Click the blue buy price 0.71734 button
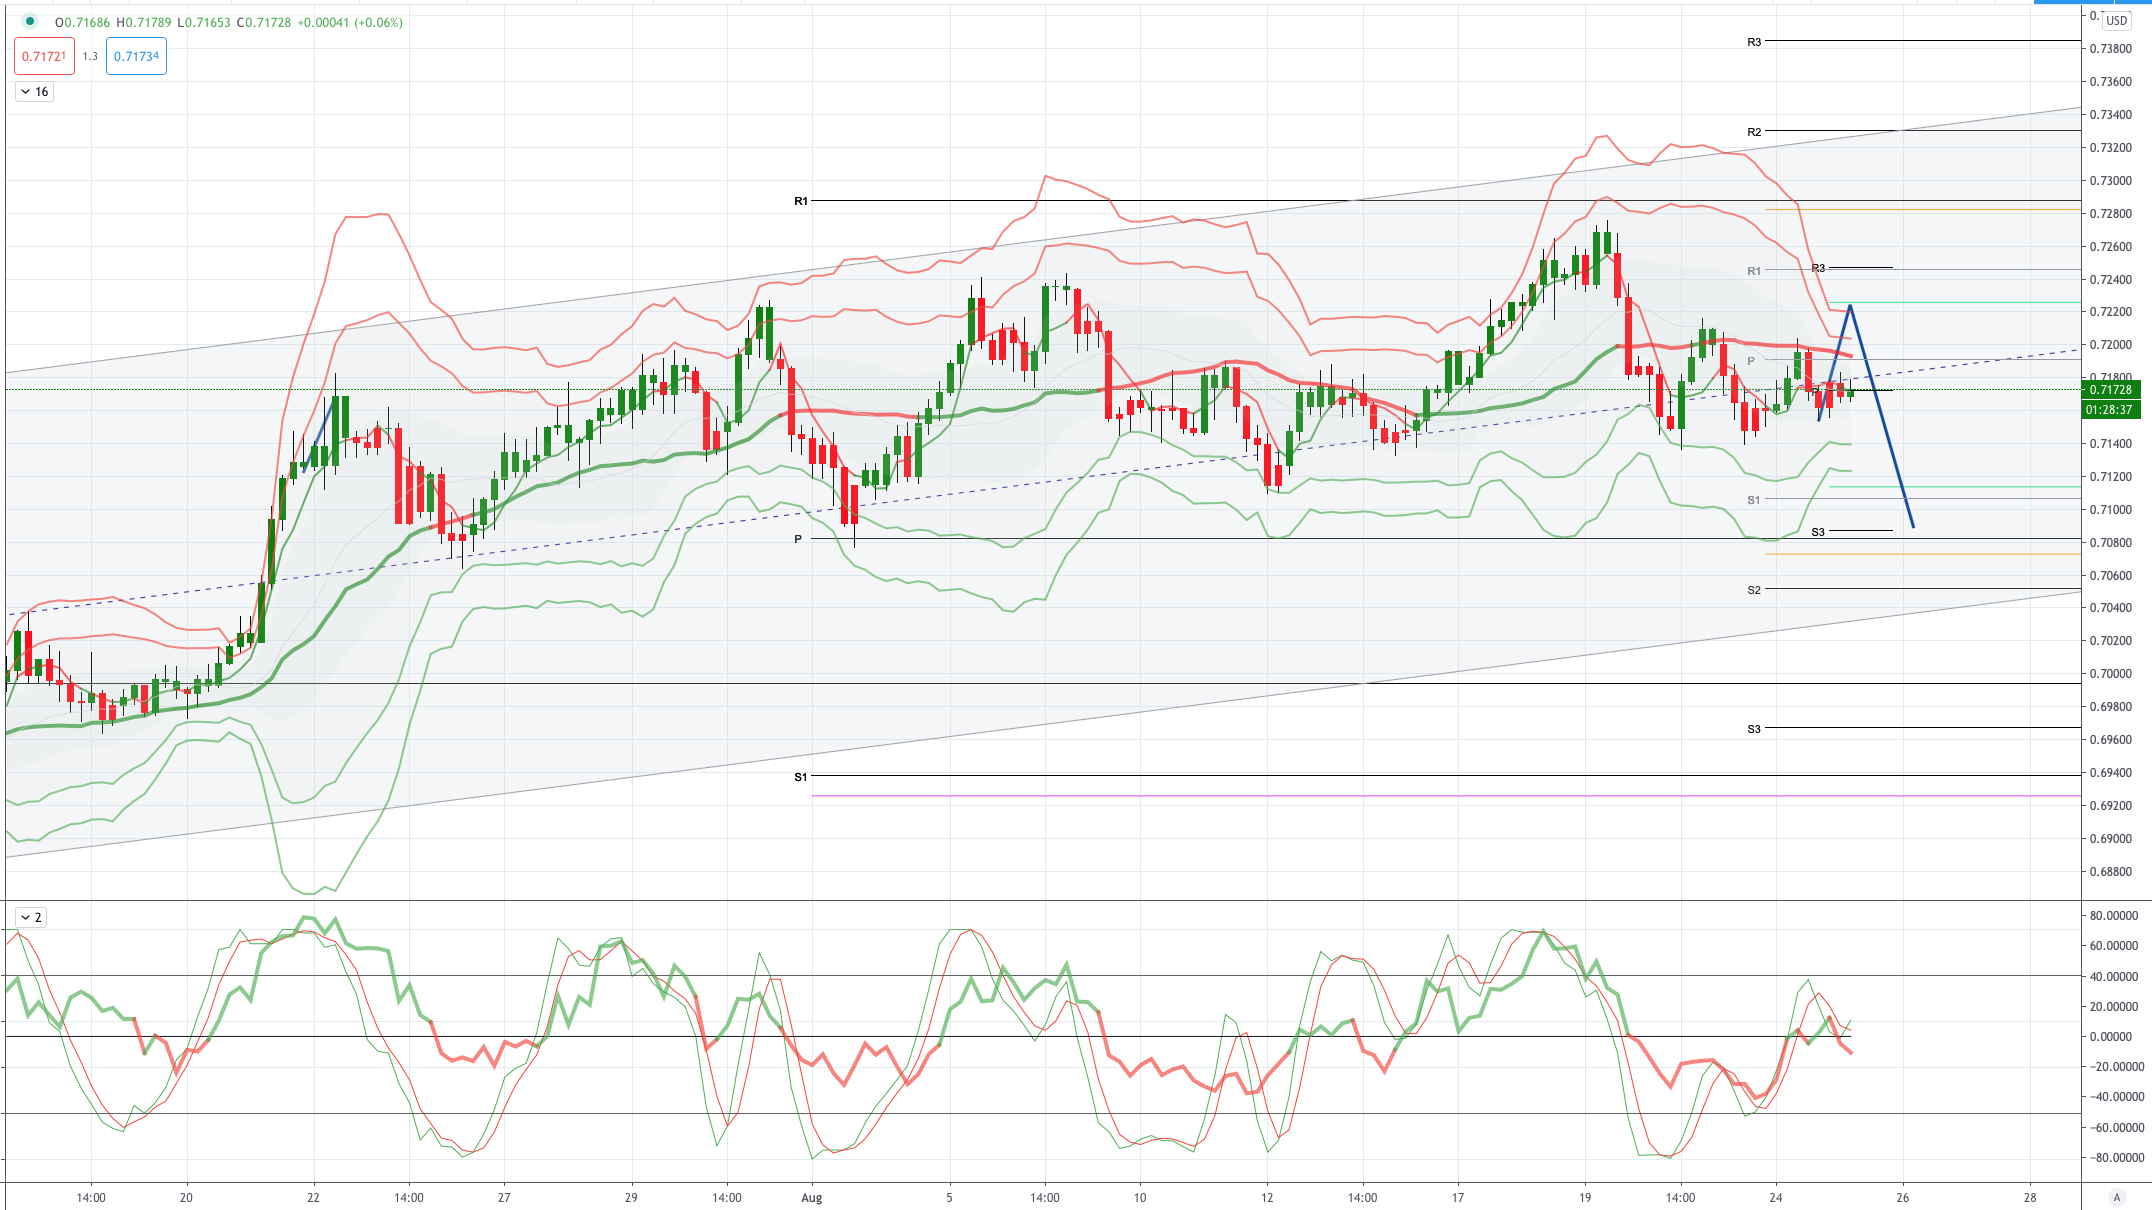This screenshot has height=1210, width=2152. tap(136, 56)
